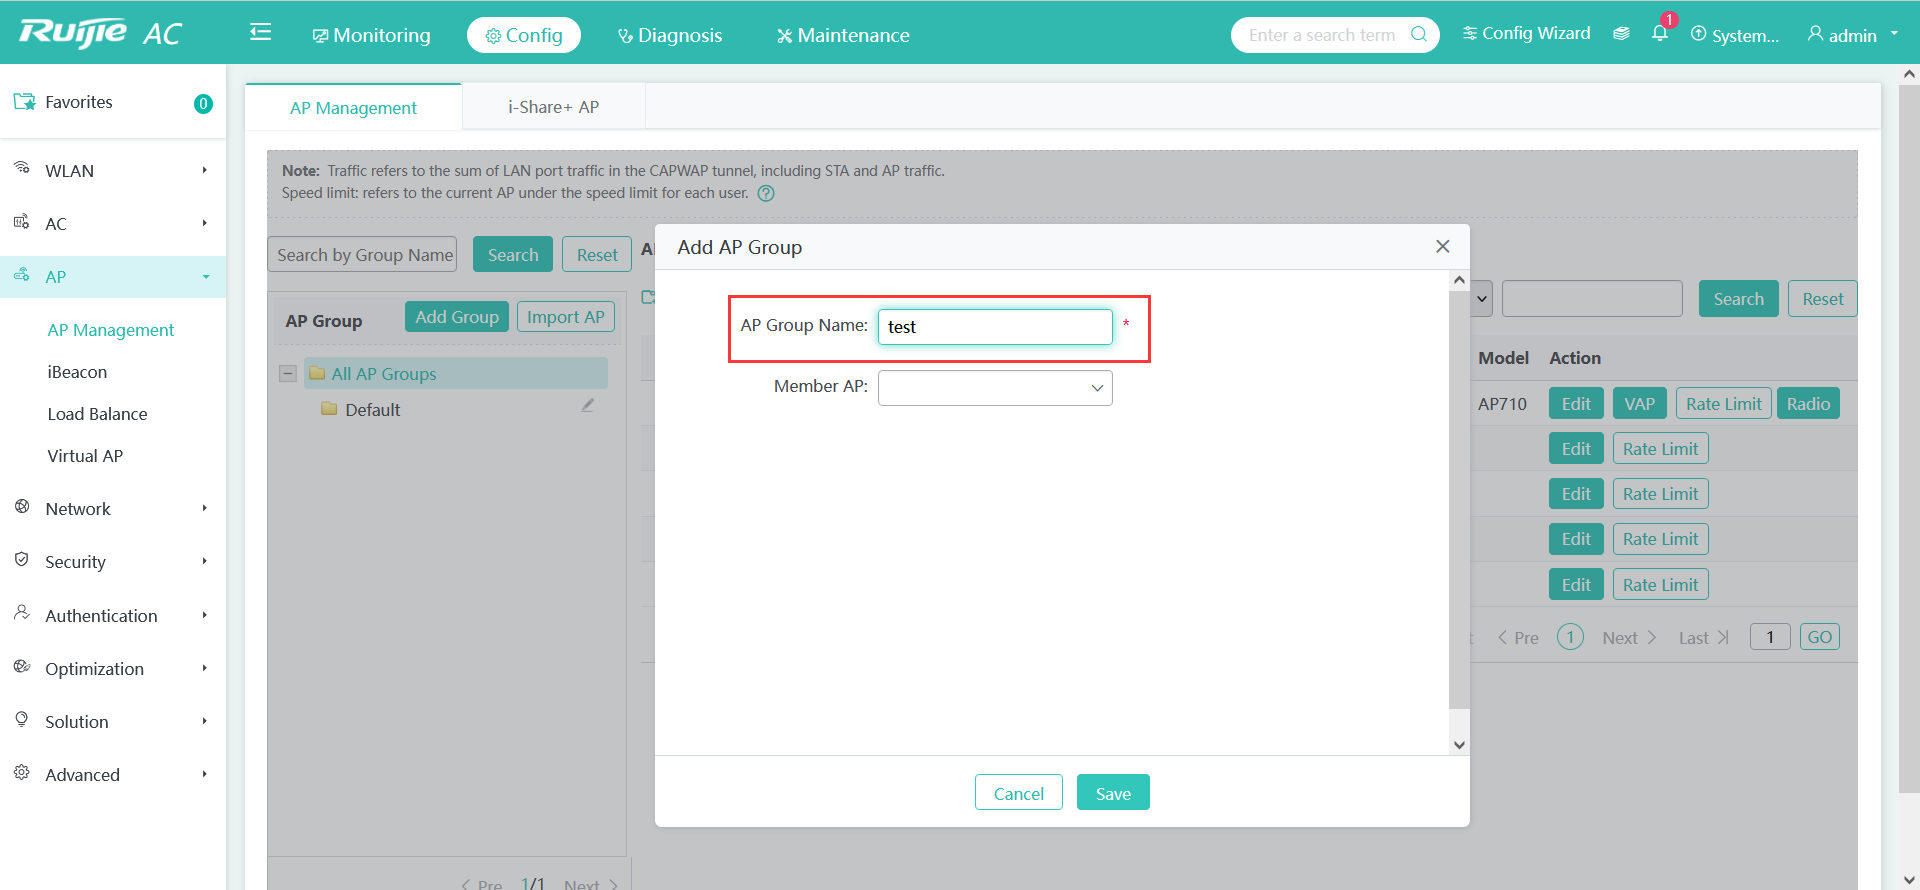Screen dimensions: 1920x890
Task: Click the help question mark icon
Action: pos(766,194)
